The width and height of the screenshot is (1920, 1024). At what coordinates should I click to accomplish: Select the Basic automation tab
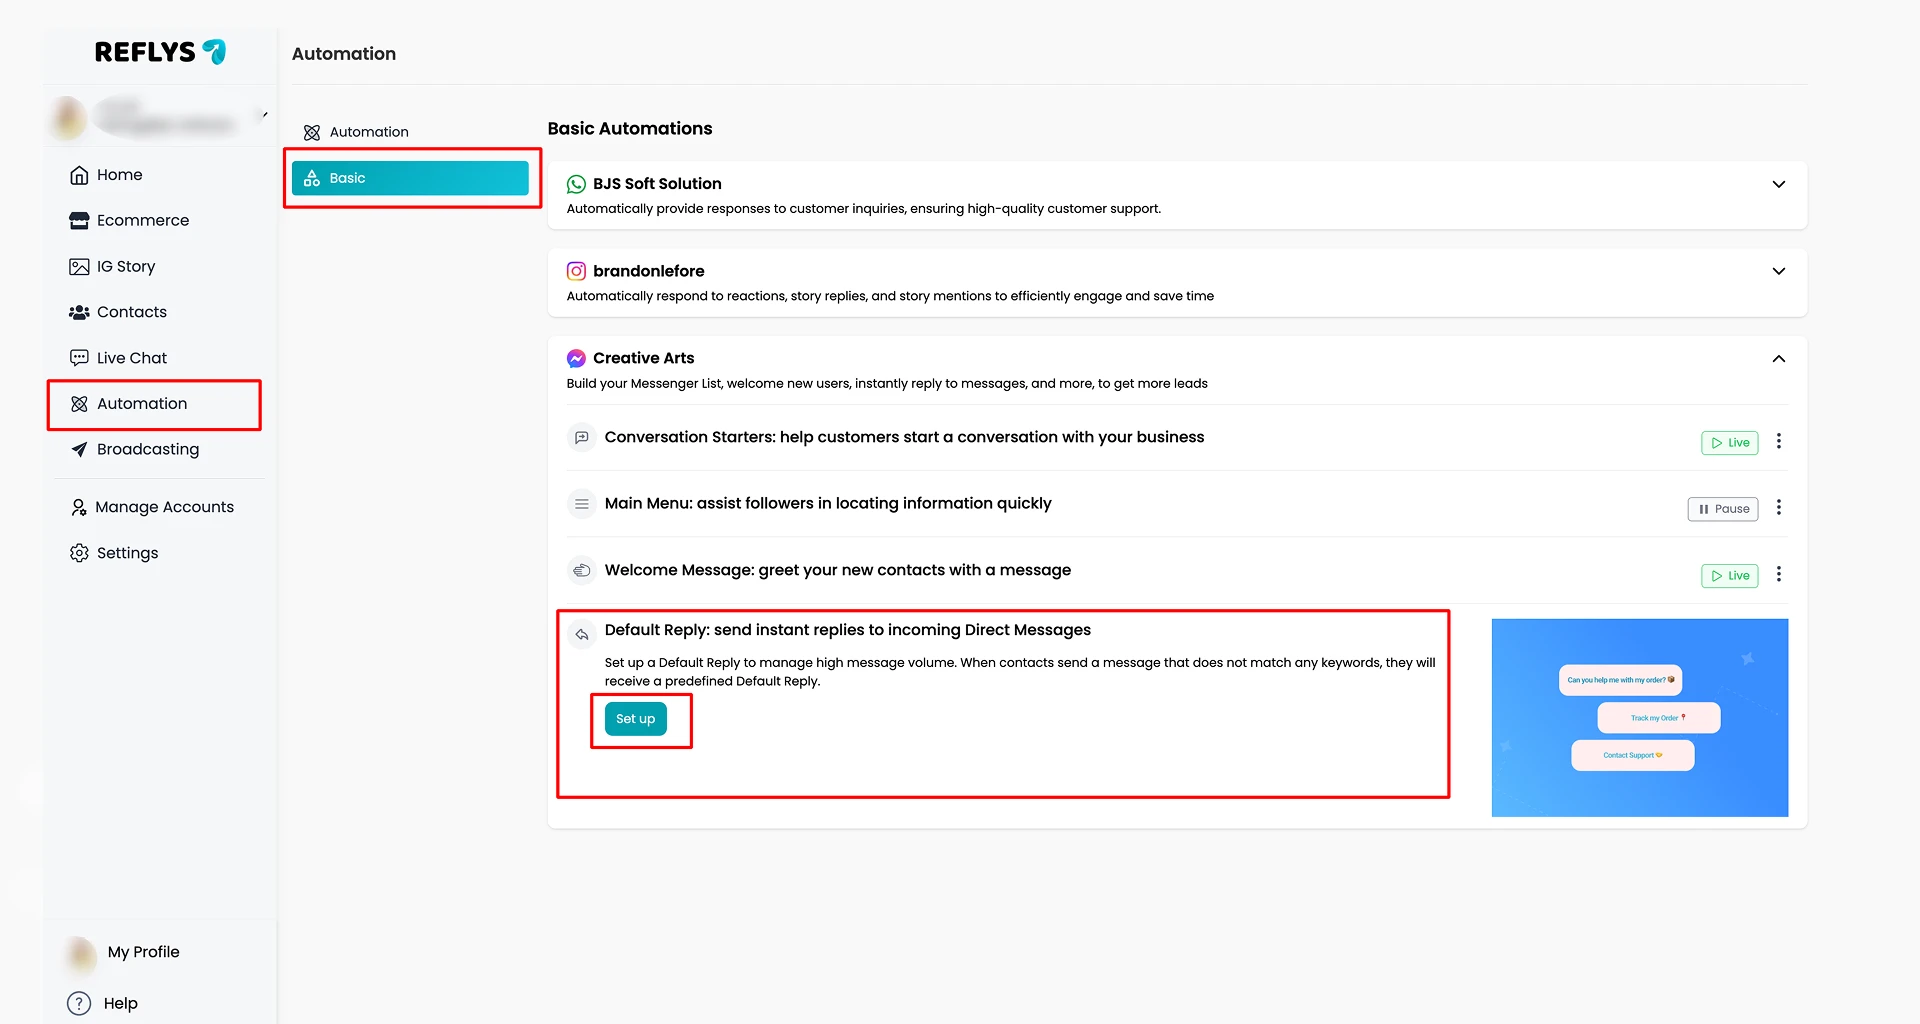tap(410, 178)
